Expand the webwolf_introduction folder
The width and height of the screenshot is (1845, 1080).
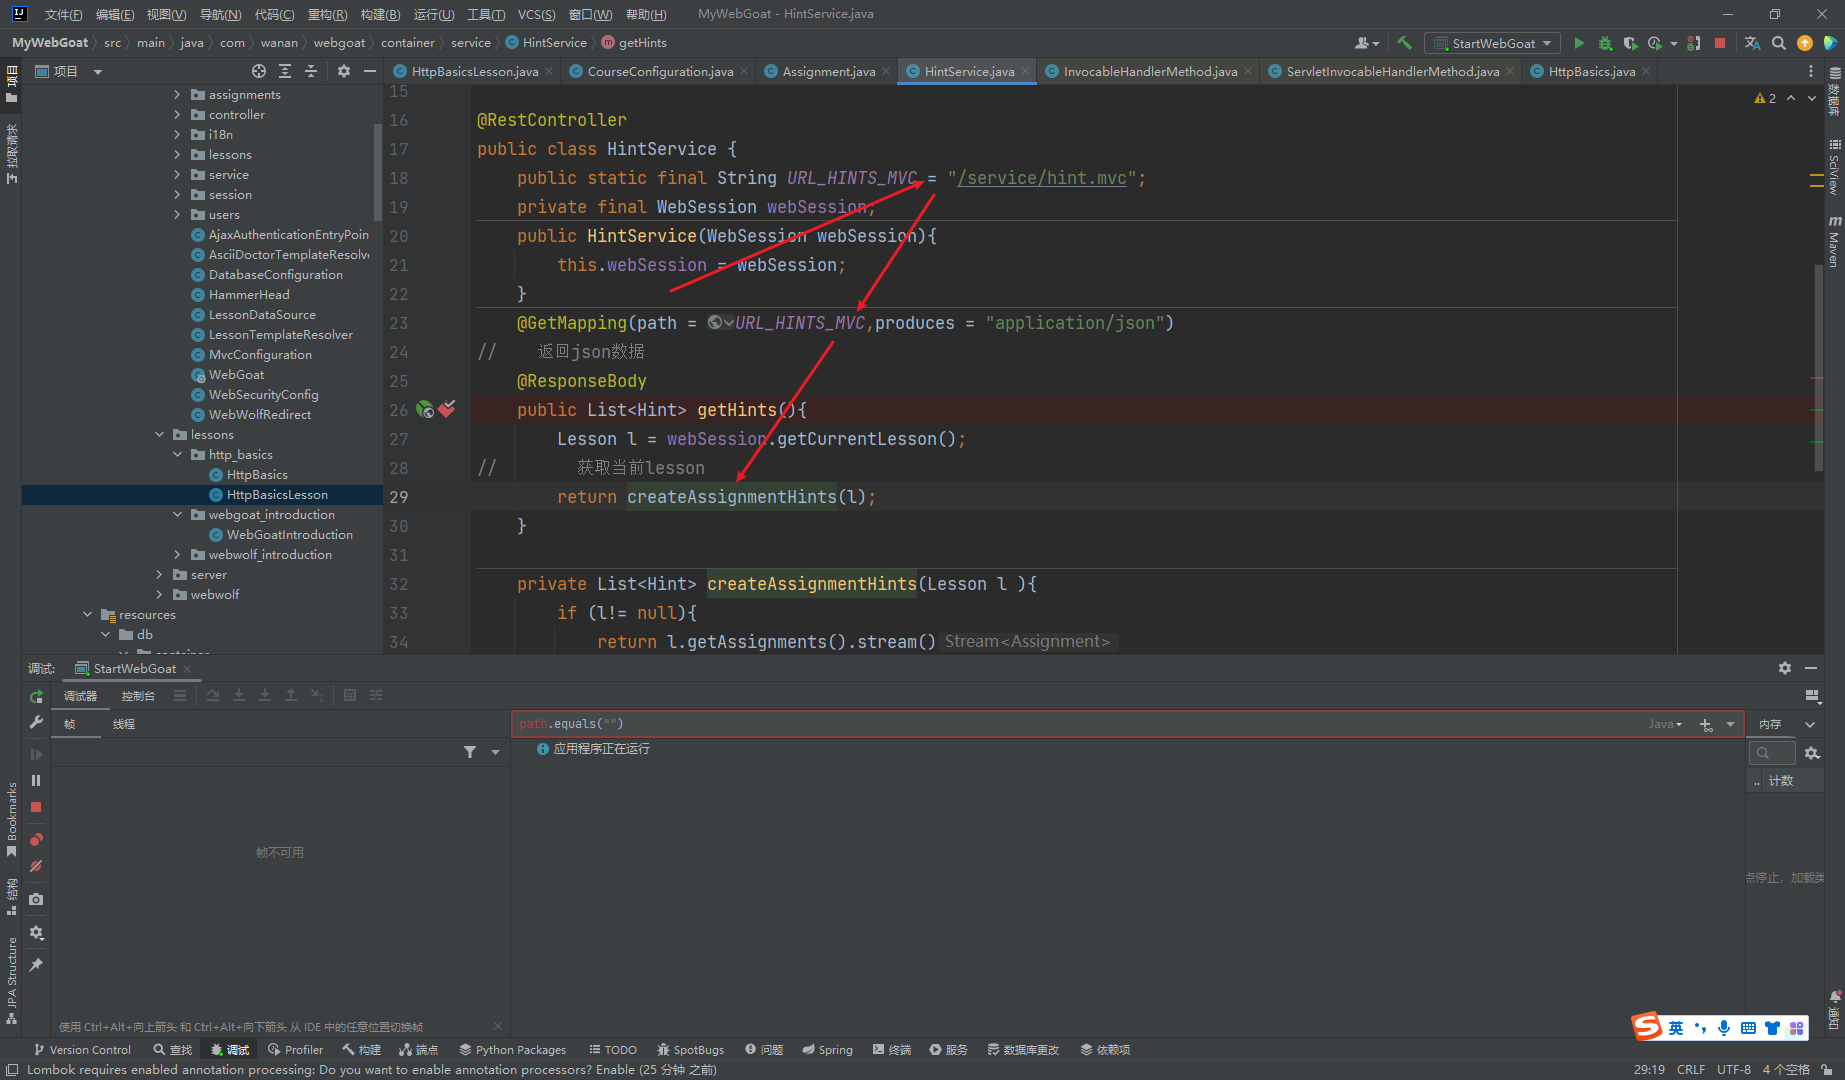(x=178, y=554)
